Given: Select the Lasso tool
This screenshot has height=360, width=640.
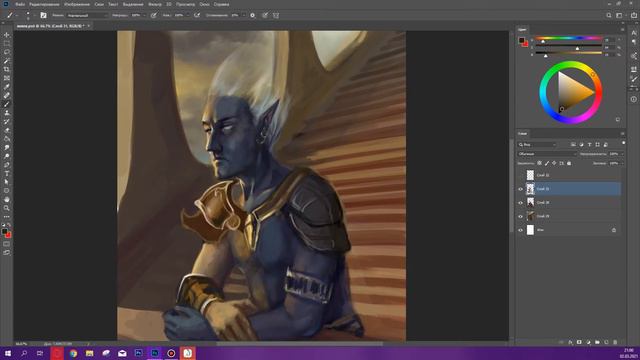Looking at the screenshot, I should [x=7, y=52].
